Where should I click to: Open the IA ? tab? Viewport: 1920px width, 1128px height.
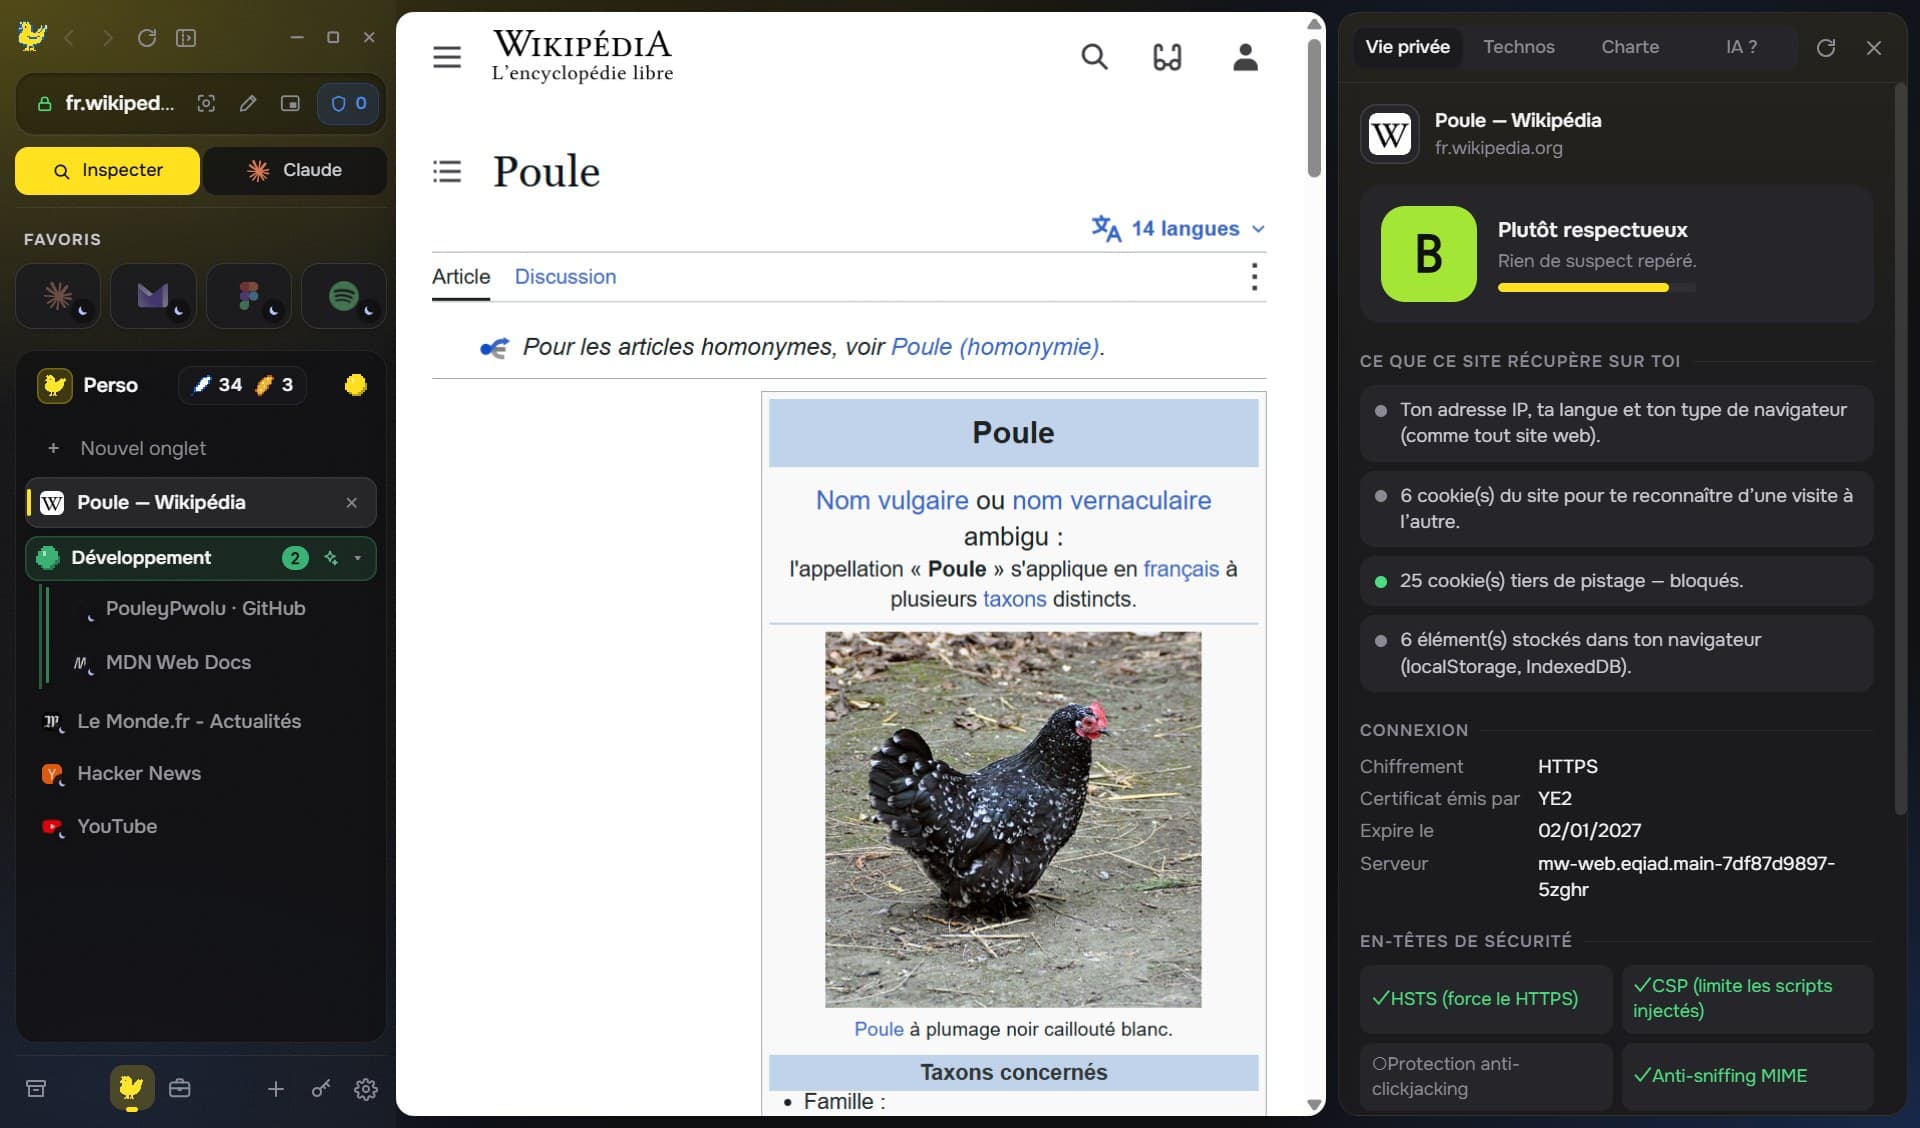1741,47
